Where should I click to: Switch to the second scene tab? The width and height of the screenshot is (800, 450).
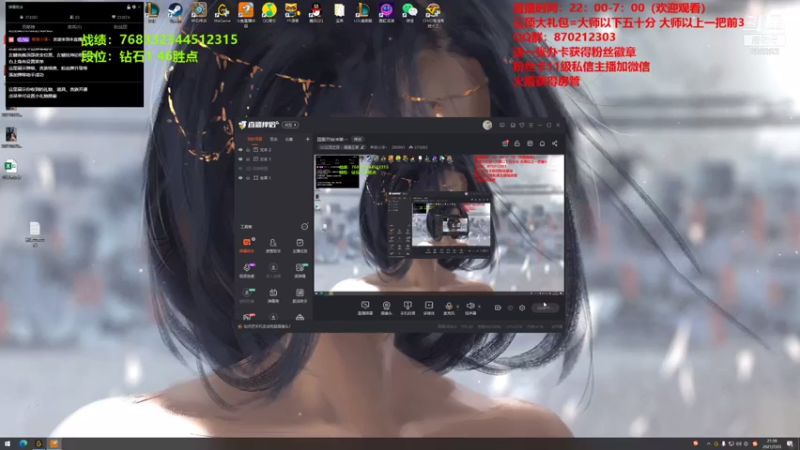[273, 139]
